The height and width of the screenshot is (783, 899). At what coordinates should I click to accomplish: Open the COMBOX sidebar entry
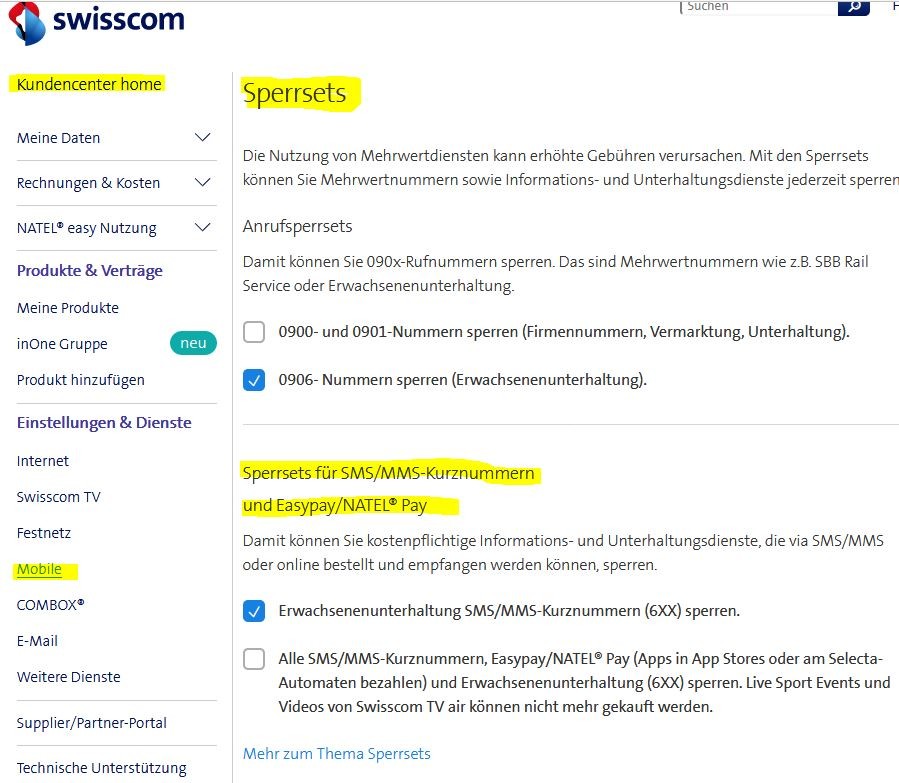coord(50,605)
